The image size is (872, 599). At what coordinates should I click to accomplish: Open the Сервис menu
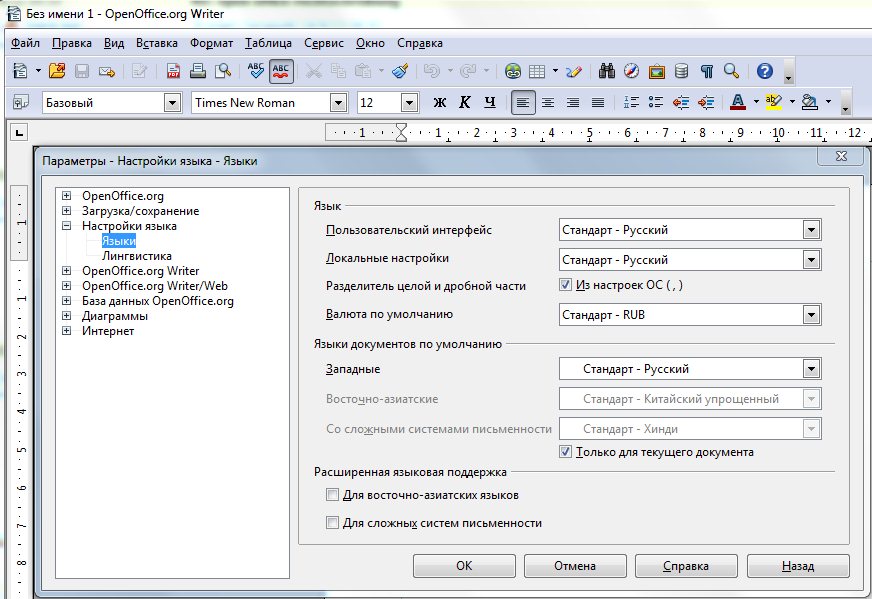324,43
